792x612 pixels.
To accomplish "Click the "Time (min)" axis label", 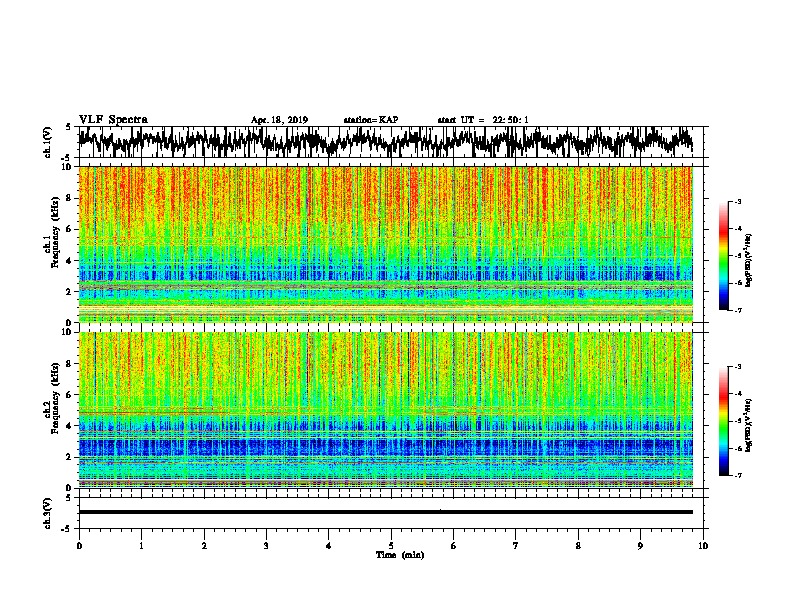I will click(400, 555).
